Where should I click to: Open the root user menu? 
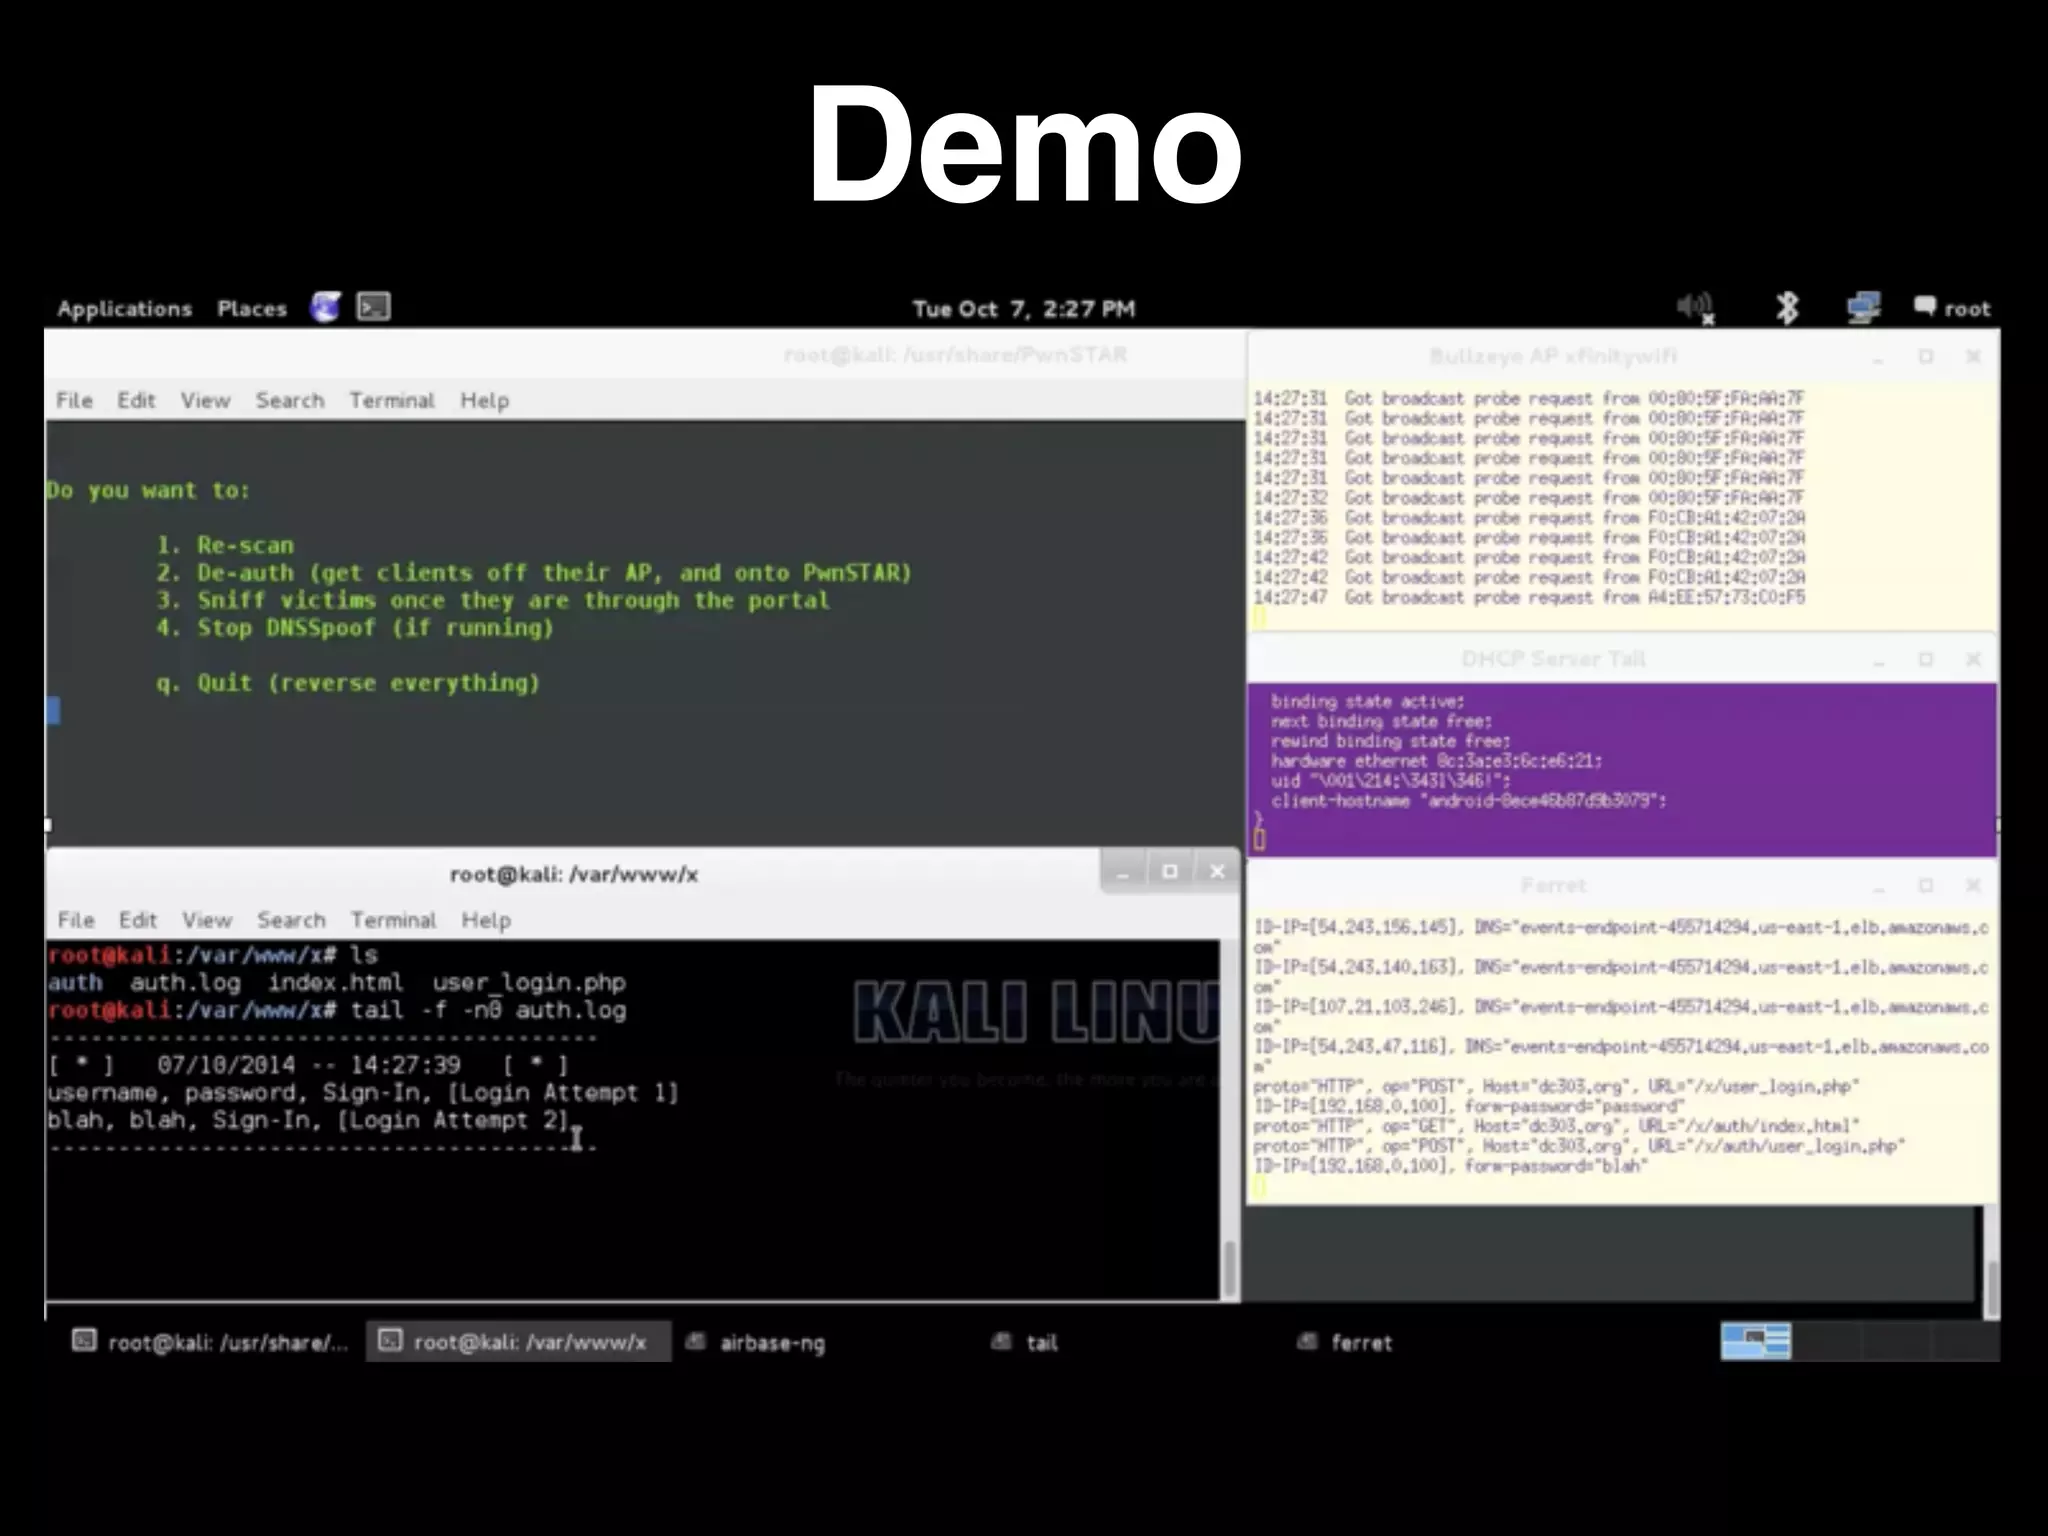tap(1952, 308)
